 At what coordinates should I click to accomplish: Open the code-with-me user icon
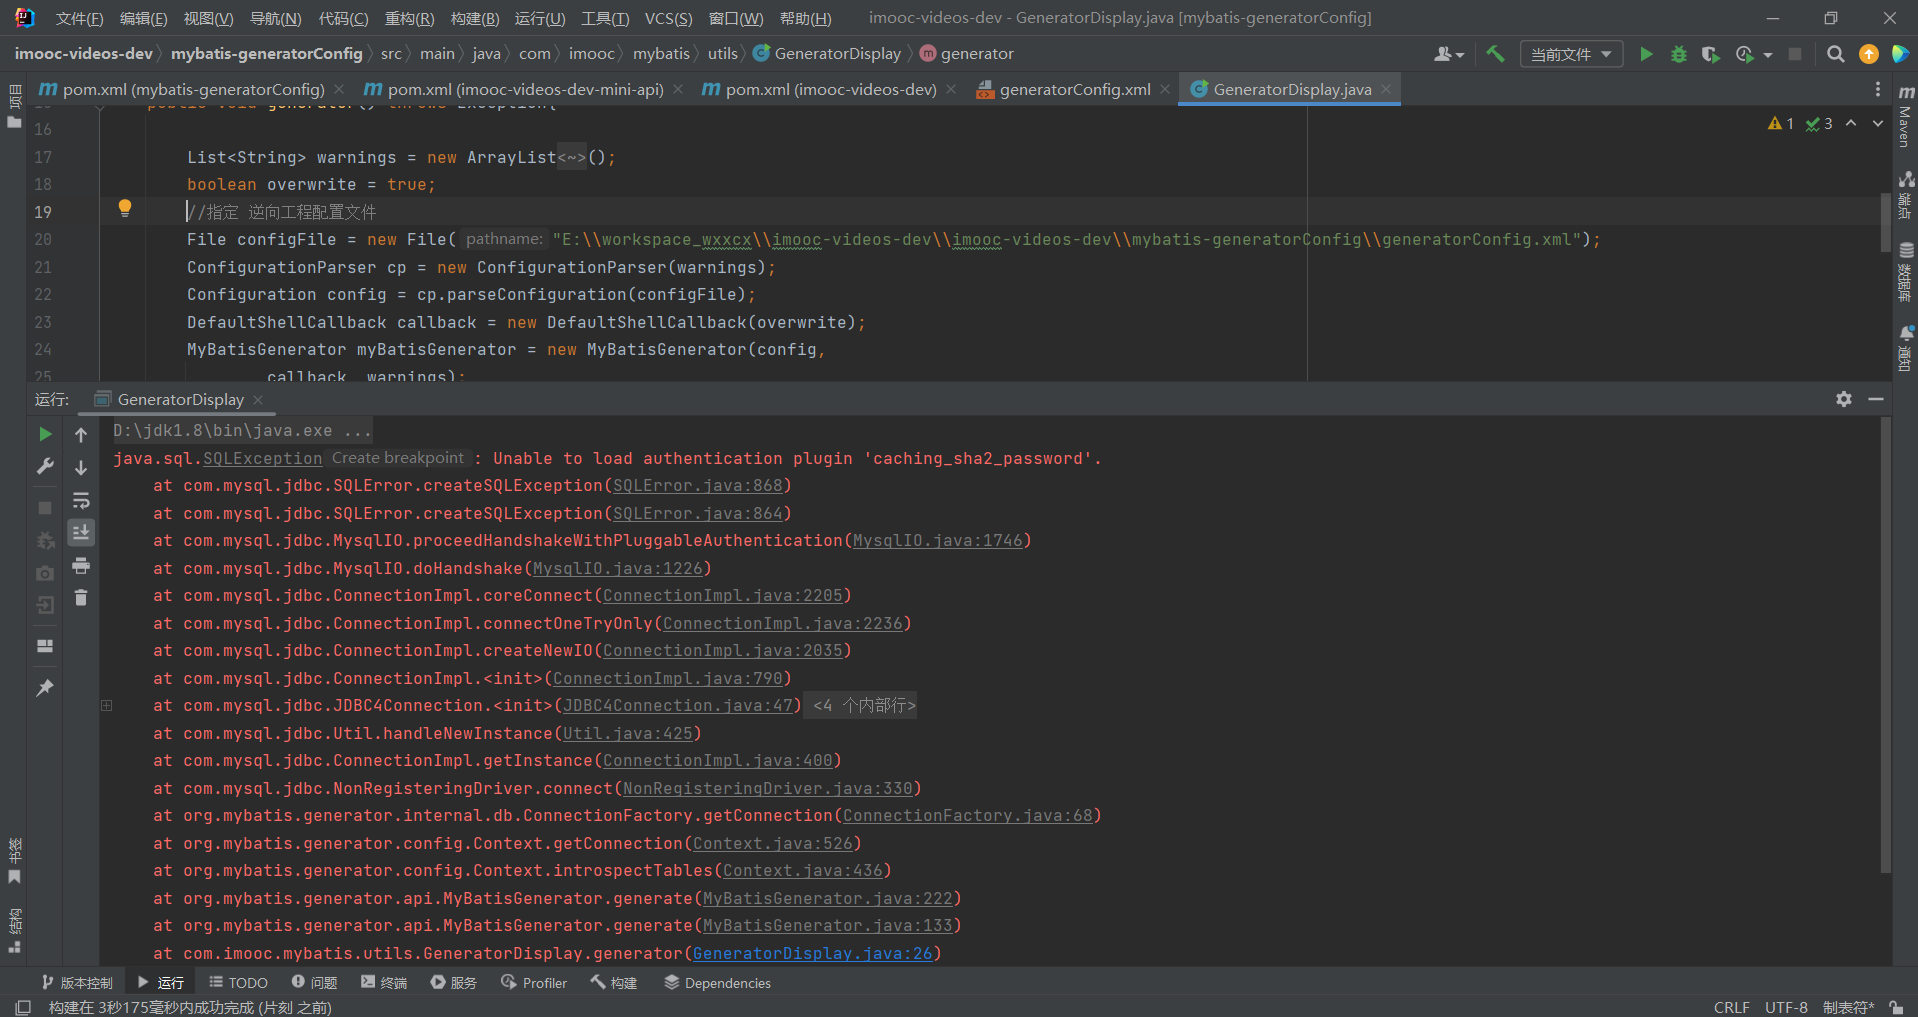(x=1449, y=54)
